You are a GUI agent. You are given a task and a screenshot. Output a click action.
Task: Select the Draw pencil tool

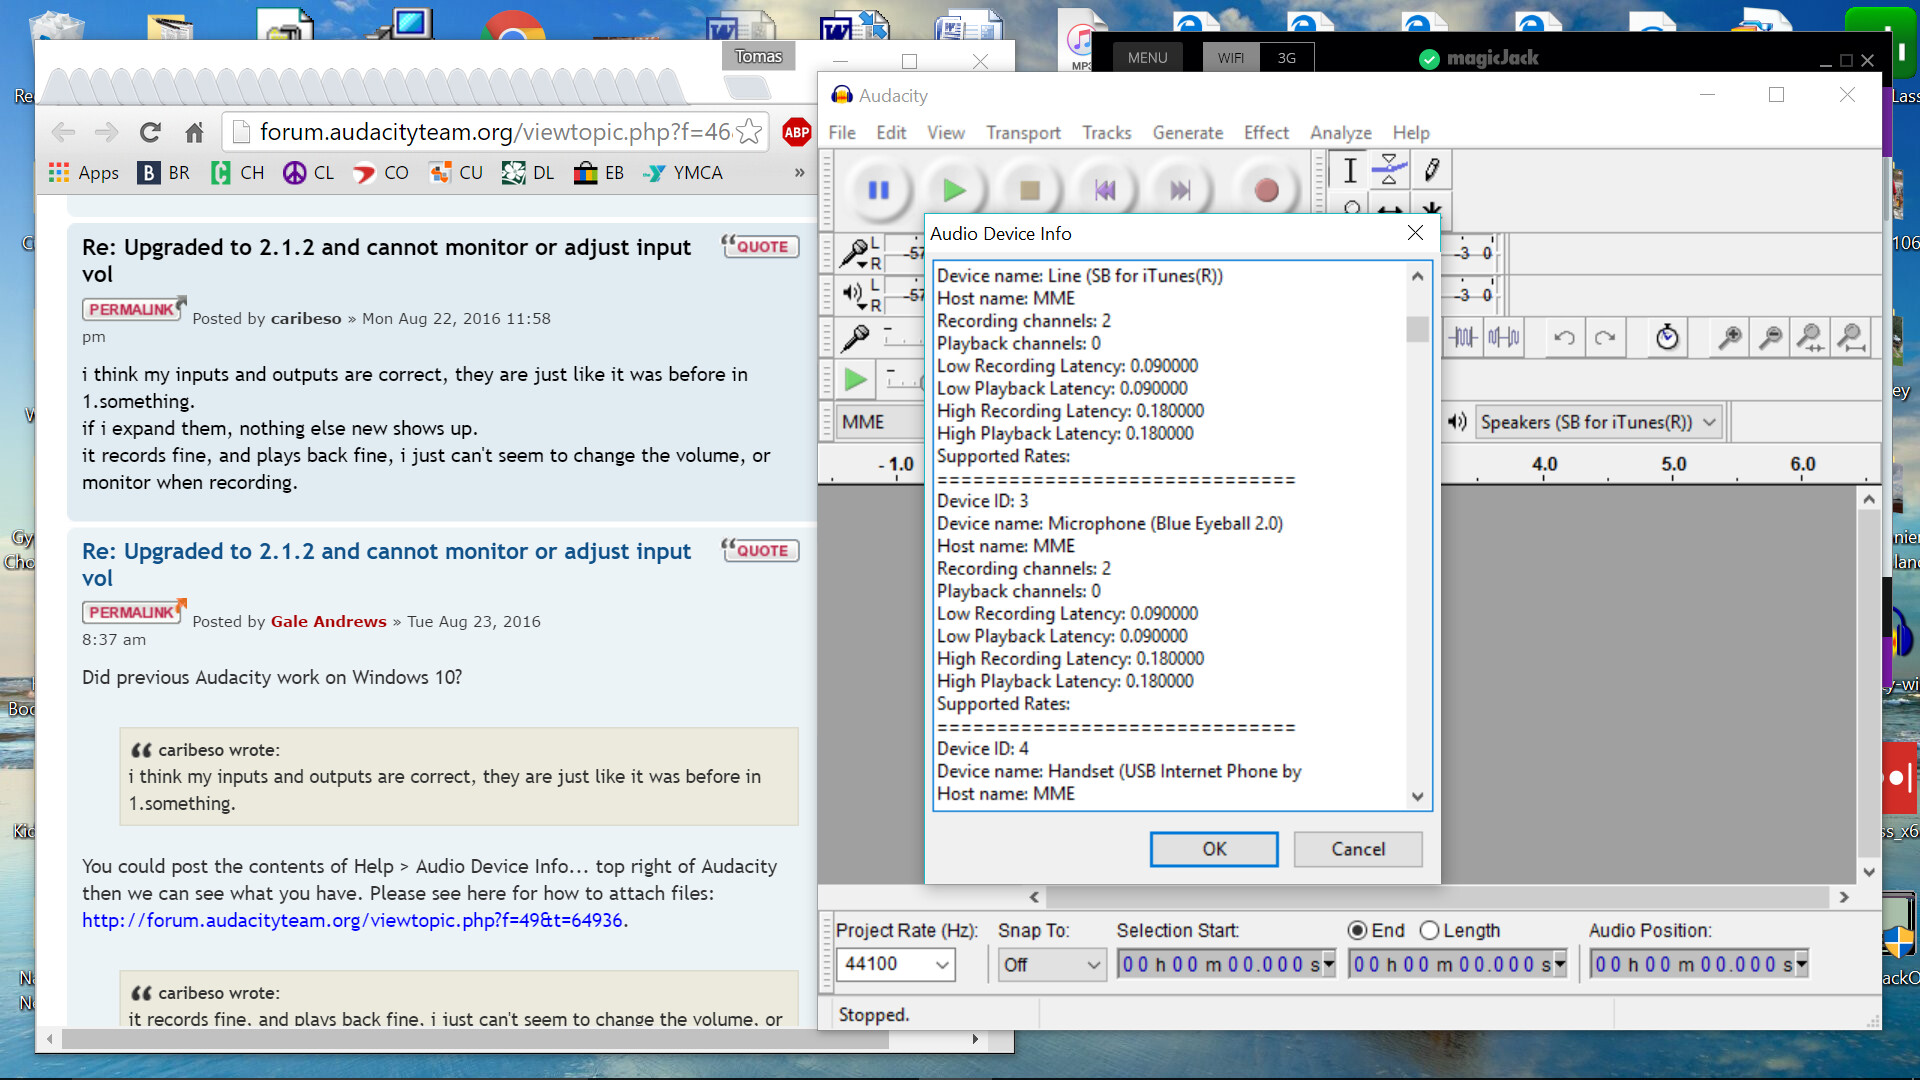click(x=1431, y=170)
